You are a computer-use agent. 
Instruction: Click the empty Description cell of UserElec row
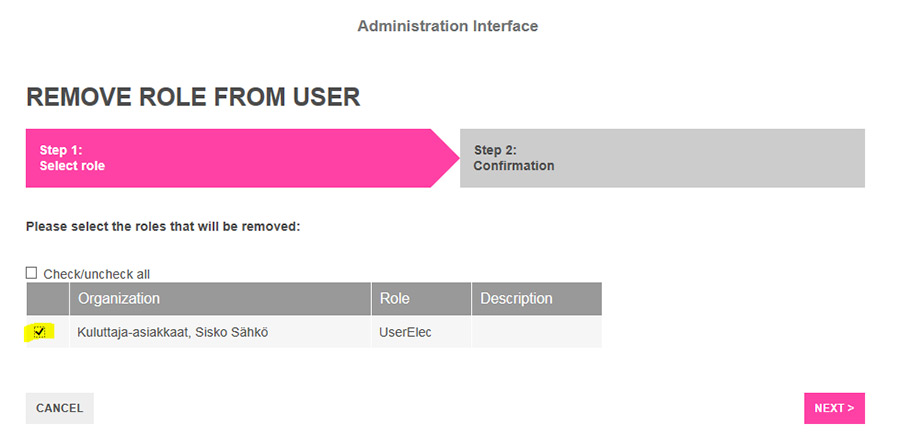click(537, 332)
